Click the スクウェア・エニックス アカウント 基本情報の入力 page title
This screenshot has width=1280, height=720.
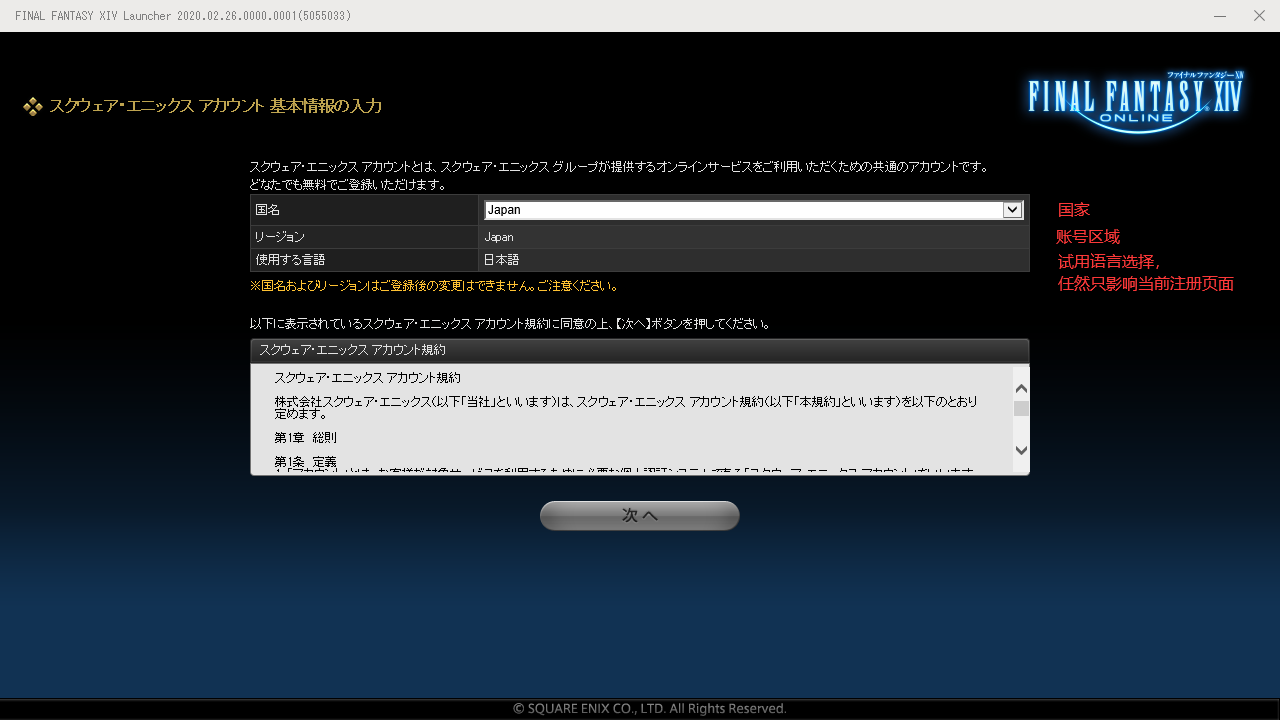(x=215, y=106)
